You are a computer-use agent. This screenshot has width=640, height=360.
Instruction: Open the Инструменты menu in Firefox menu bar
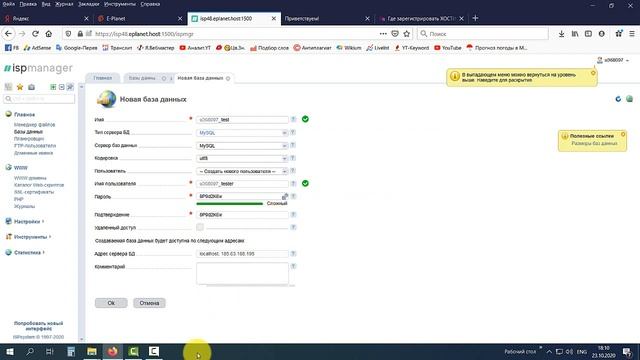click(120, 4)
